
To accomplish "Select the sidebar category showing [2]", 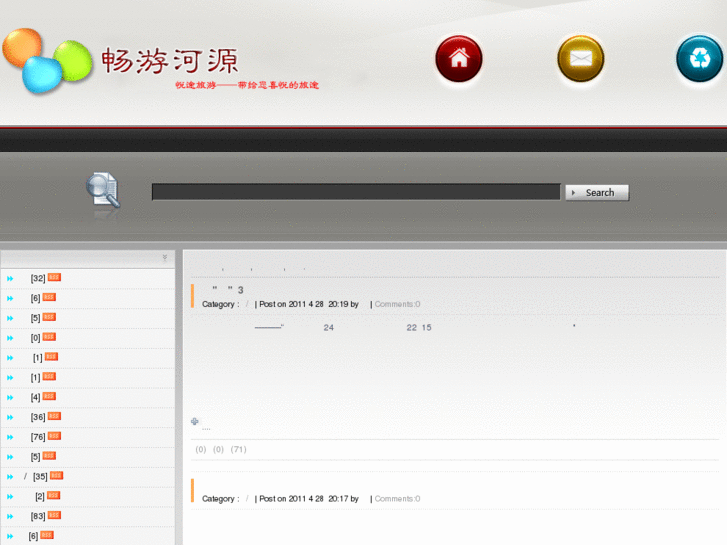I will [x=40, y=496].
